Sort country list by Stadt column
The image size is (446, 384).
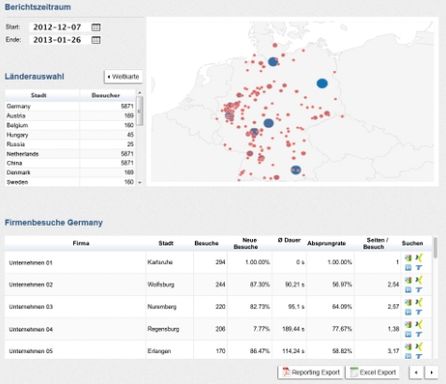click(x=42, y=95)
